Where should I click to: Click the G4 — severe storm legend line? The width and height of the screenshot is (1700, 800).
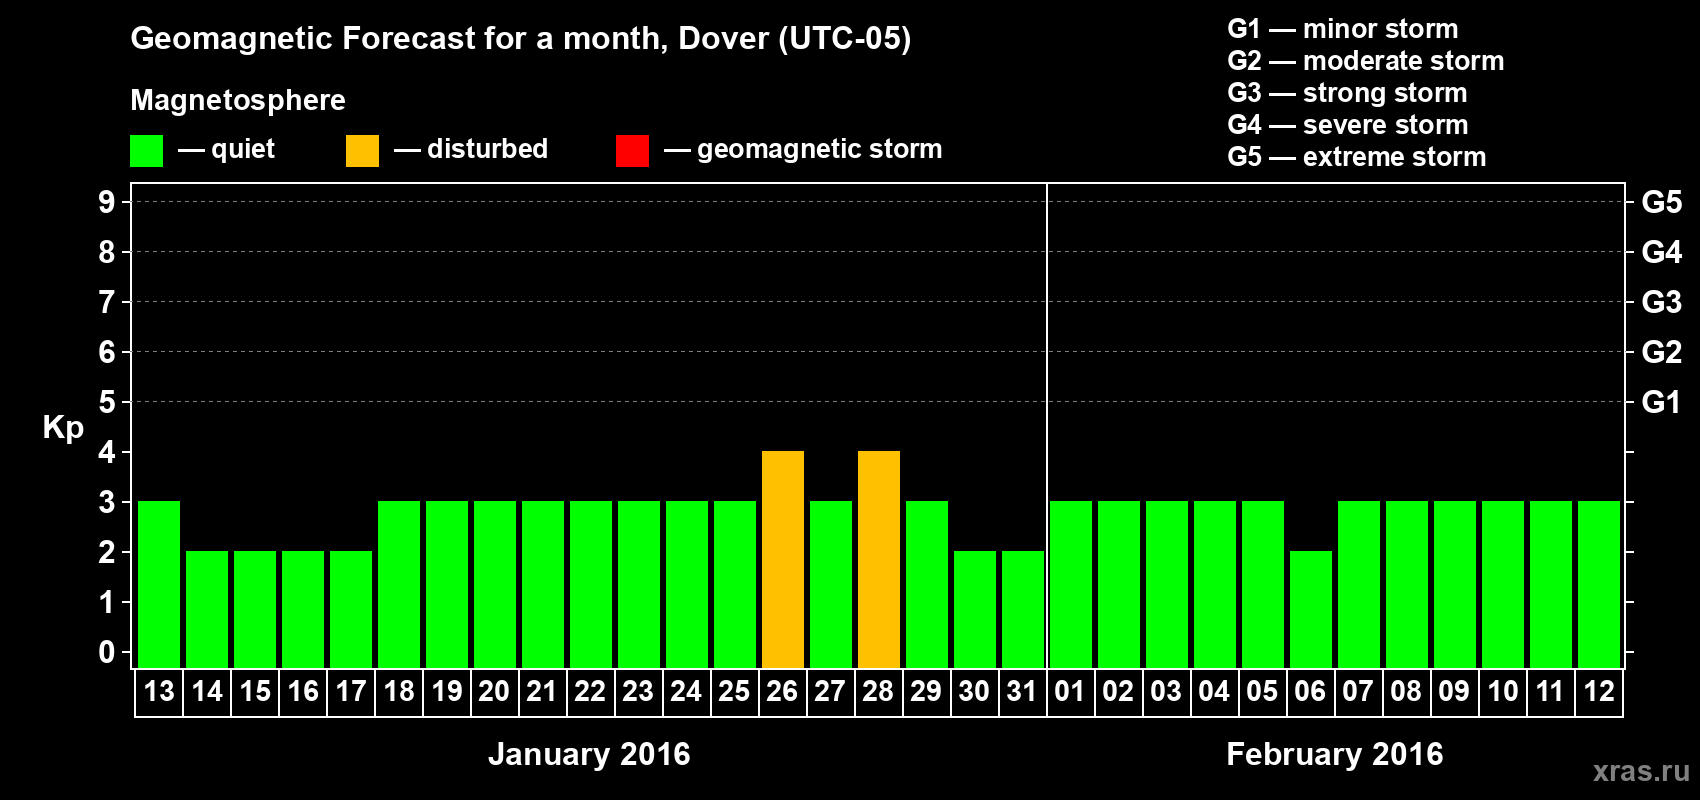point(1348,125)
